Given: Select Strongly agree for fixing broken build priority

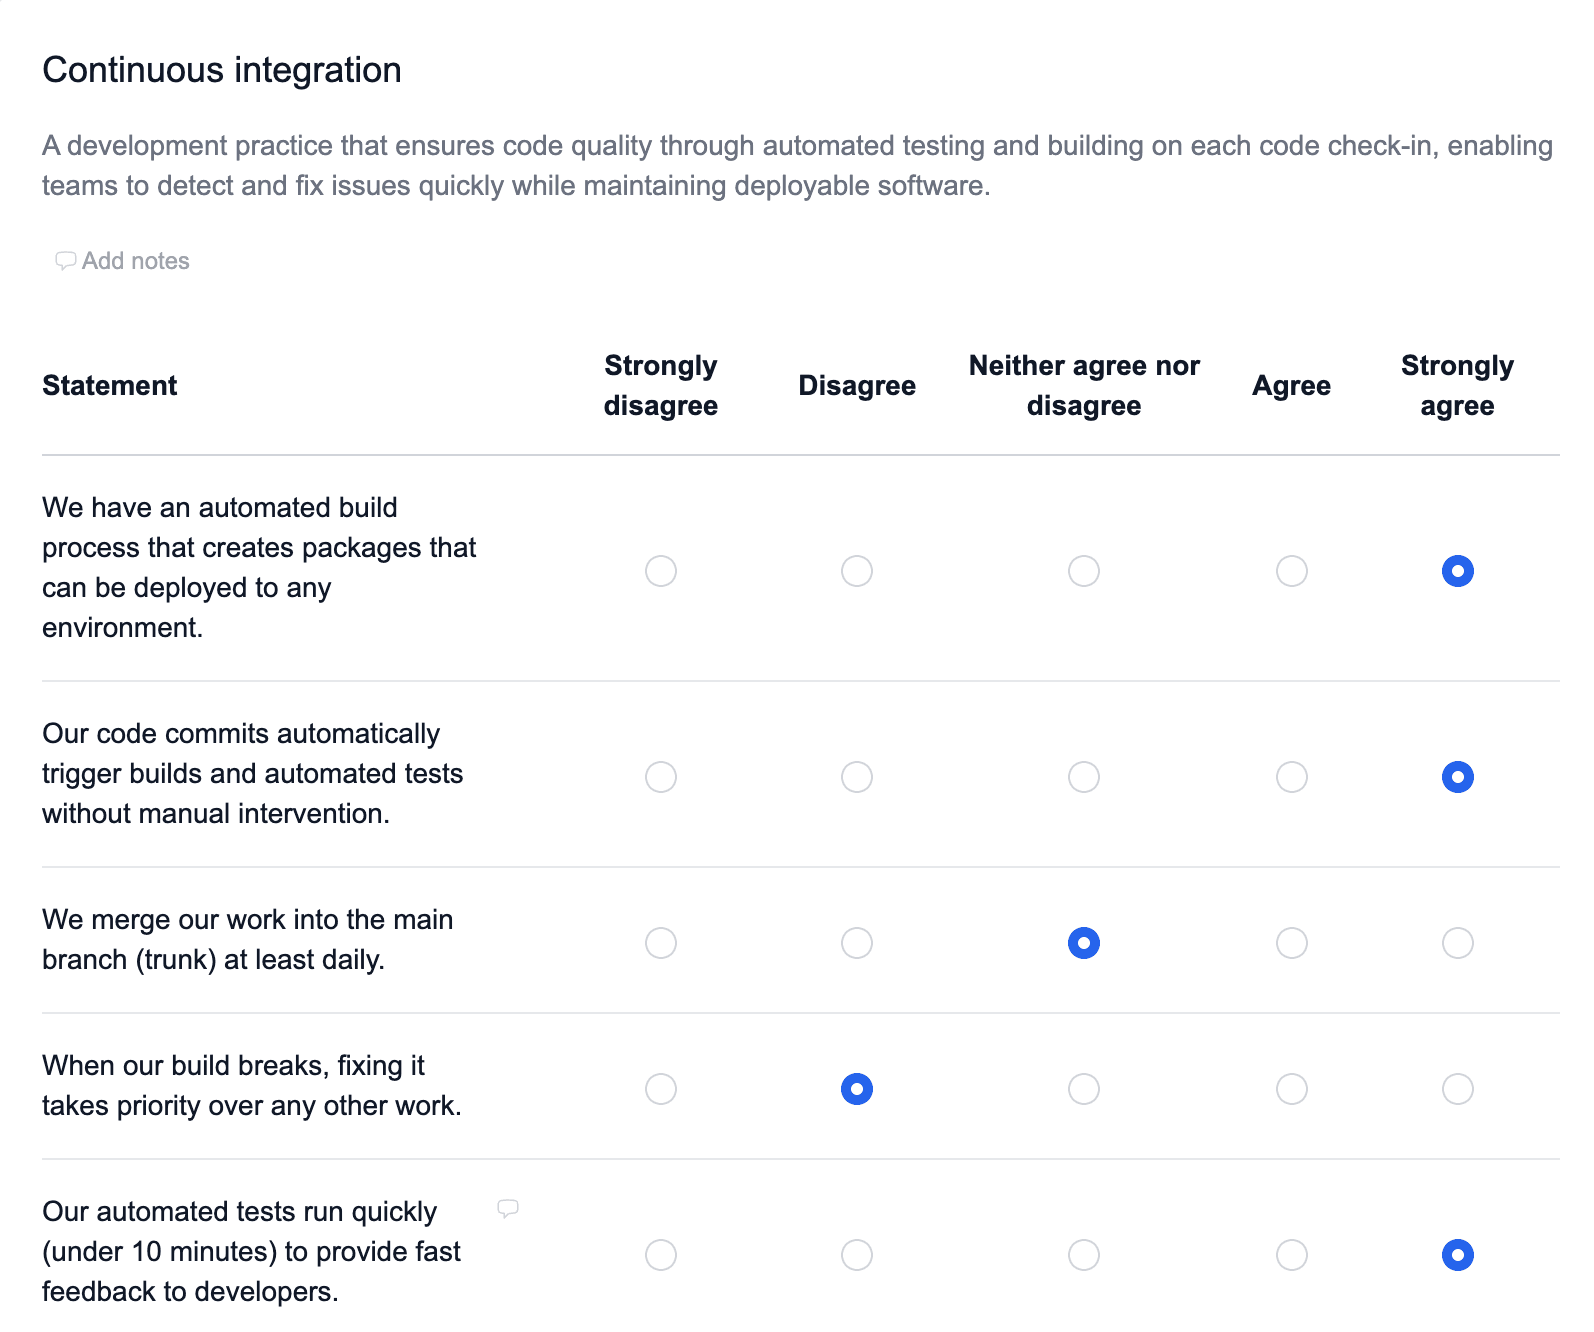Looking at the screenshot, I should (x=1458, y=1089).
